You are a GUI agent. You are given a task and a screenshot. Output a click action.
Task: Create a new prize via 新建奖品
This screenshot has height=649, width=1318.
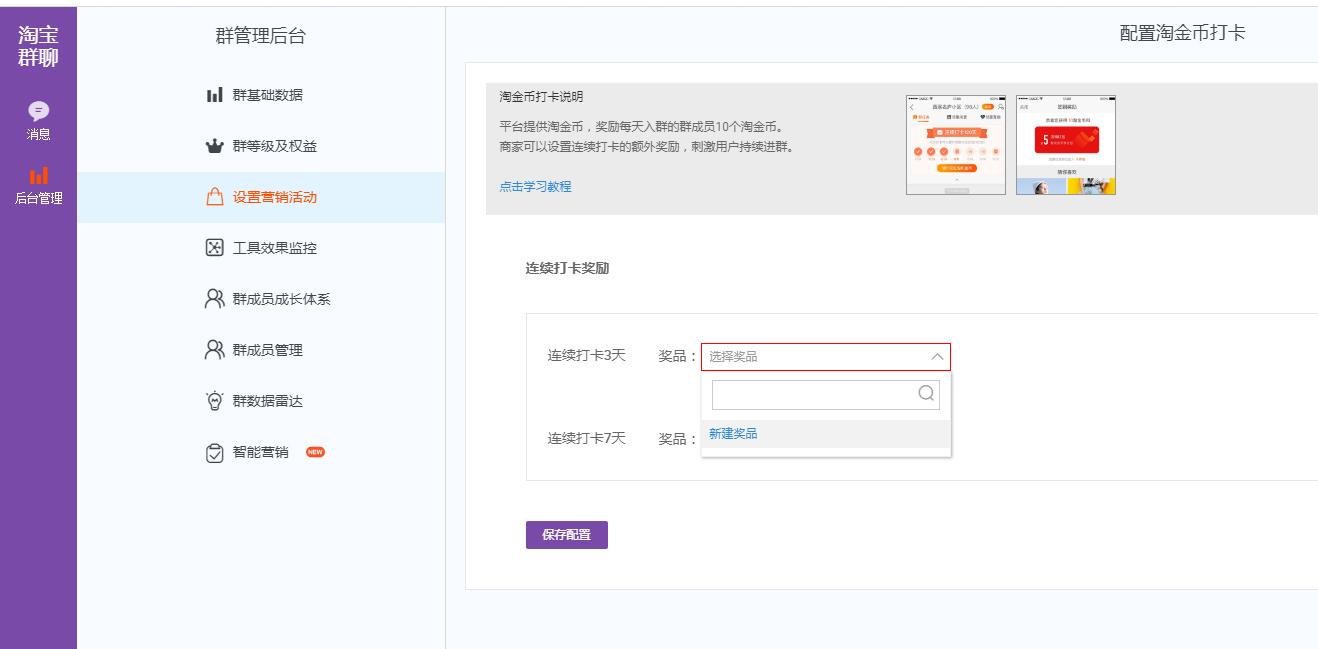point(734,433)
